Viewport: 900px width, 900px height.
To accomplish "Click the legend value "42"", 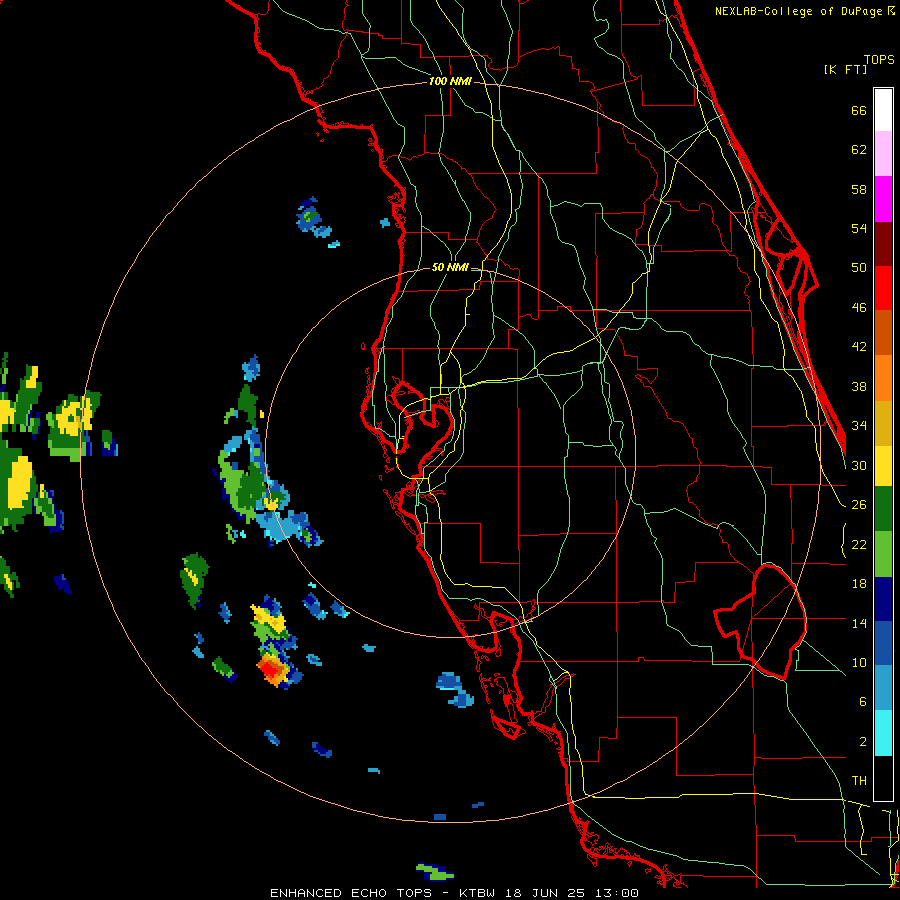I will click(x=859, y=347).
